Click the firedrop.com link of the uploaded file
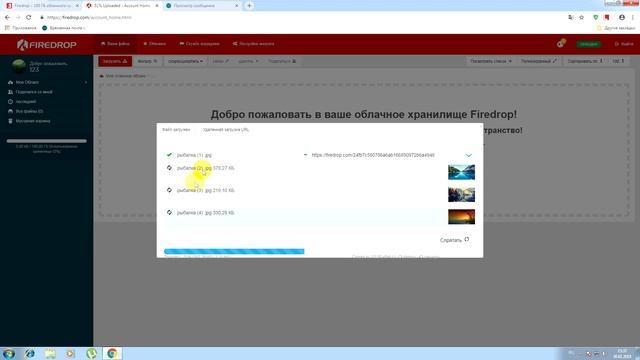 click(373, 155)
